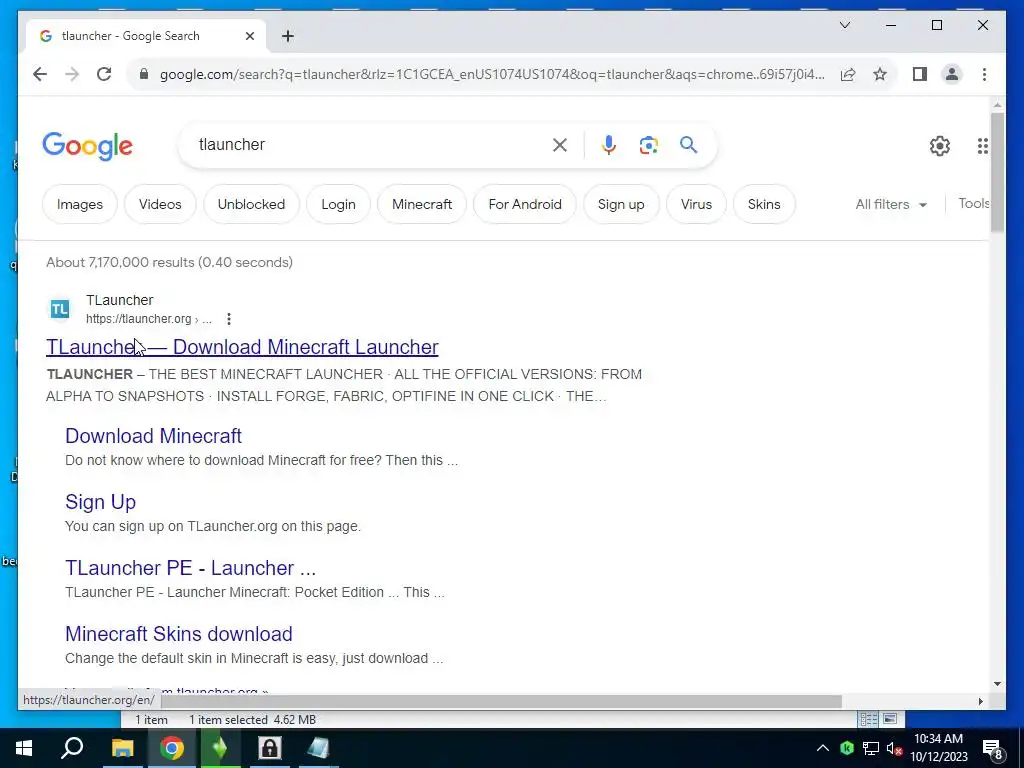Select the Minecraft filter chip
This screenshot has height=768, width=1024.
point(422,204)
